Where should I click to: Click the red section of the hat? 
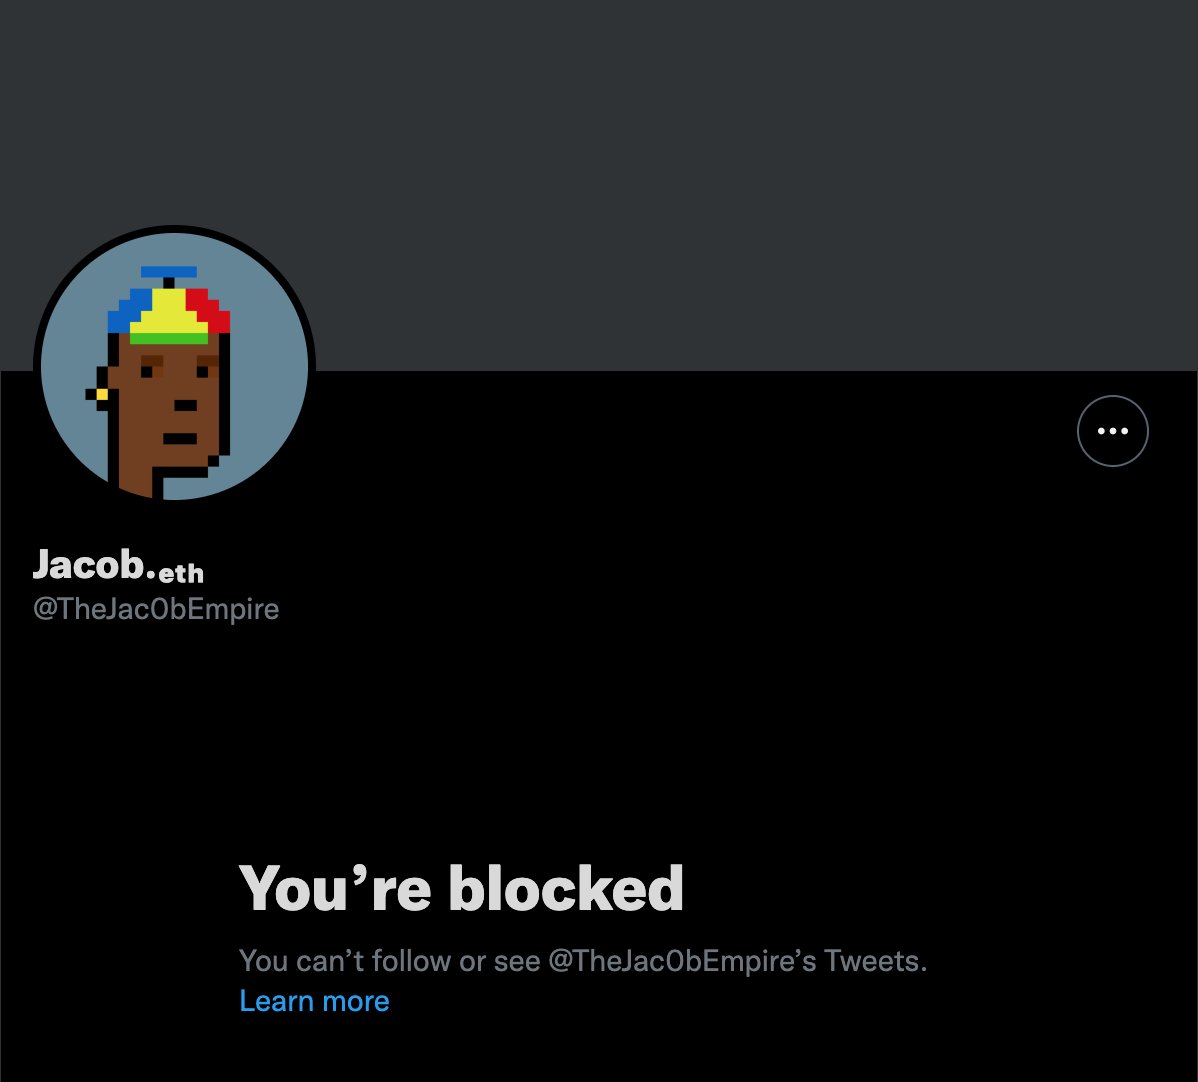coord(208,309)
